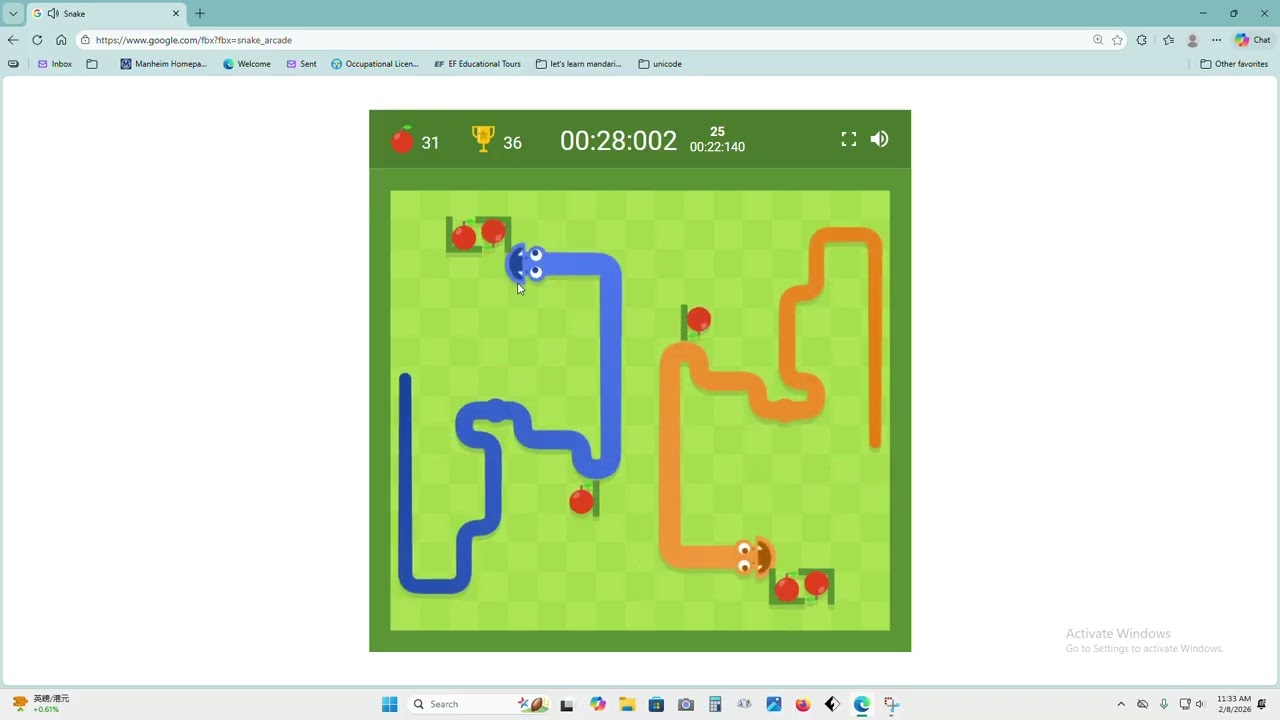Open a new browser tab
This screenshot has height=720, width=1280.
click(x=200, y=14)
